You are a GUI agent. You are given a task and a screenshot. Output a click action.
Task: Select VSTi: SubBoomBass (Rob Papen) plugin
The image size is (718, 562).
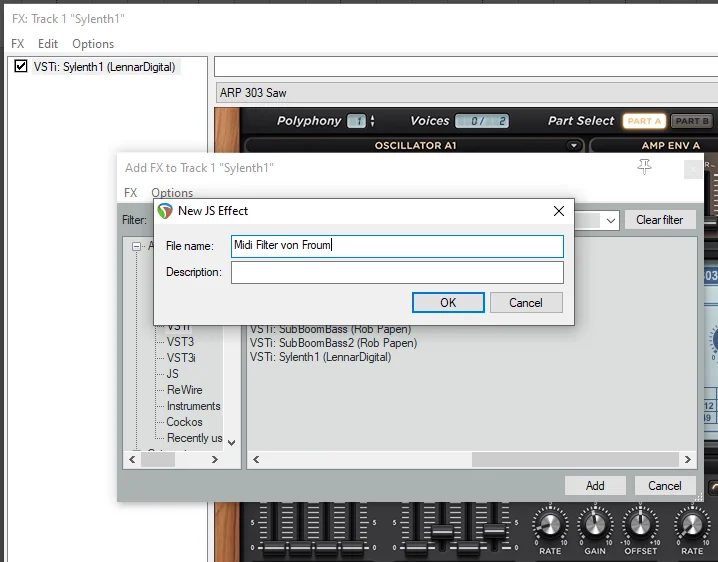pos(330,329)
